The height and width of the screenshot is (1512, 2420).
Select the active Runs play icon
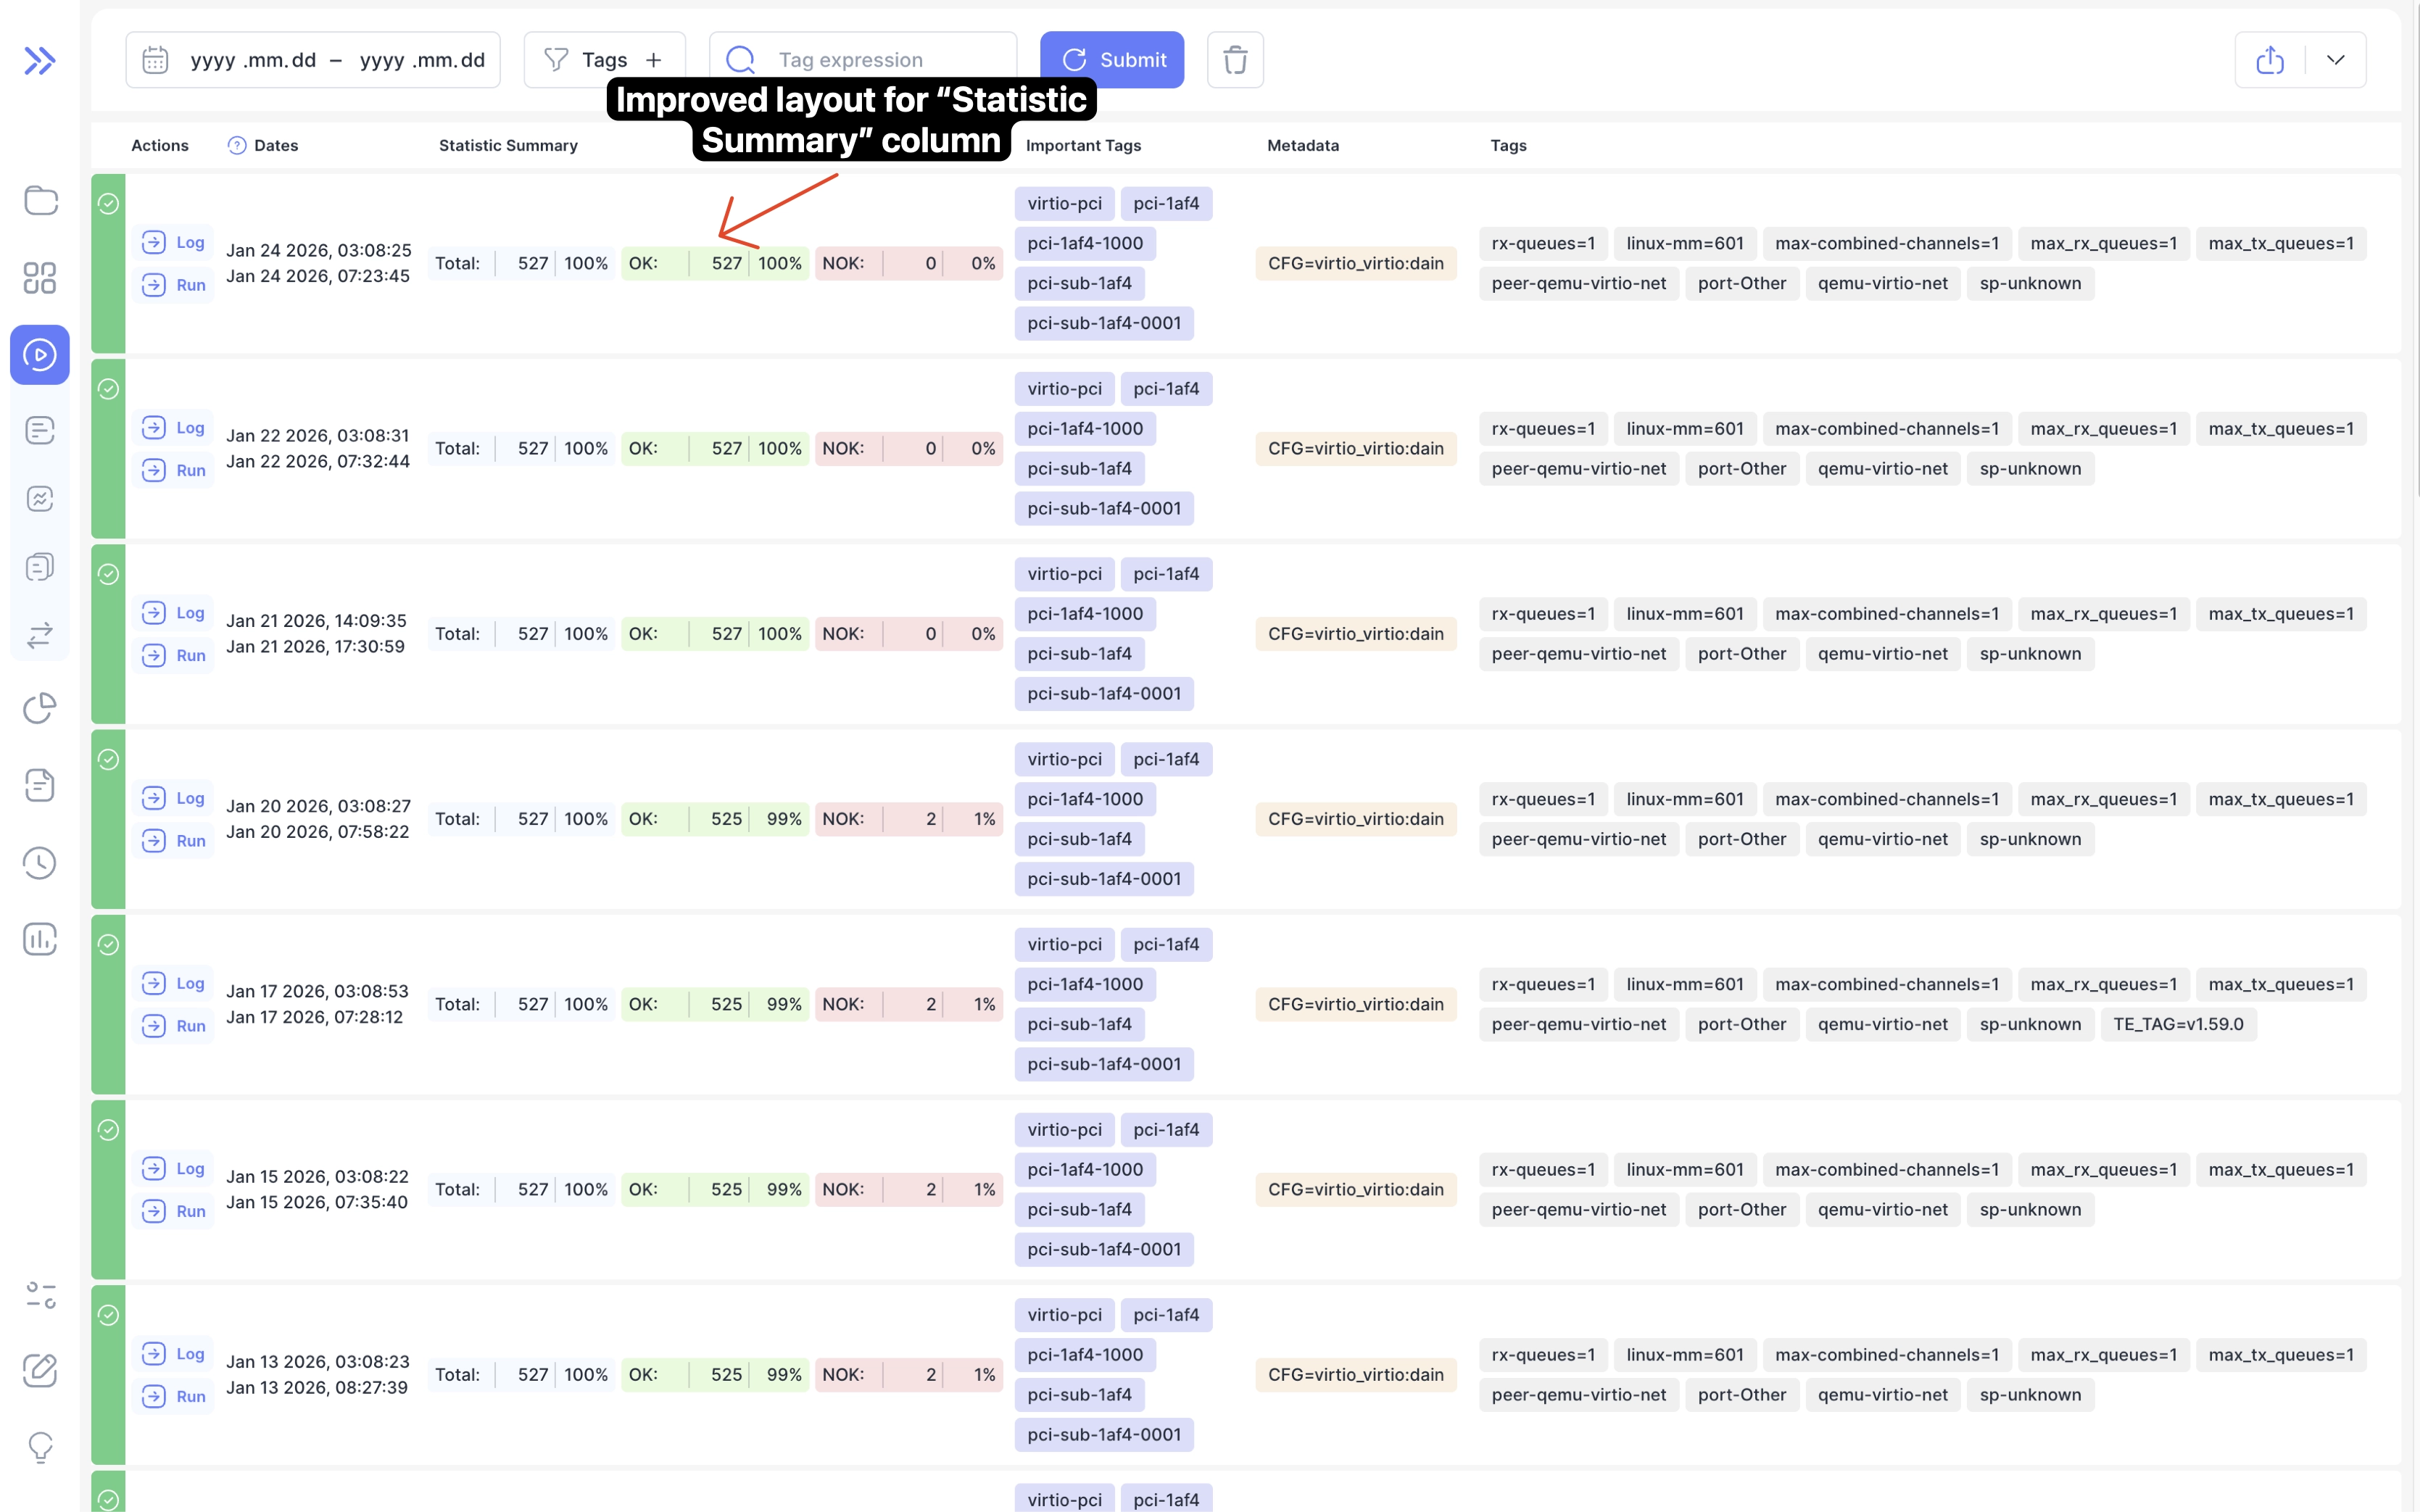point(40,355)
